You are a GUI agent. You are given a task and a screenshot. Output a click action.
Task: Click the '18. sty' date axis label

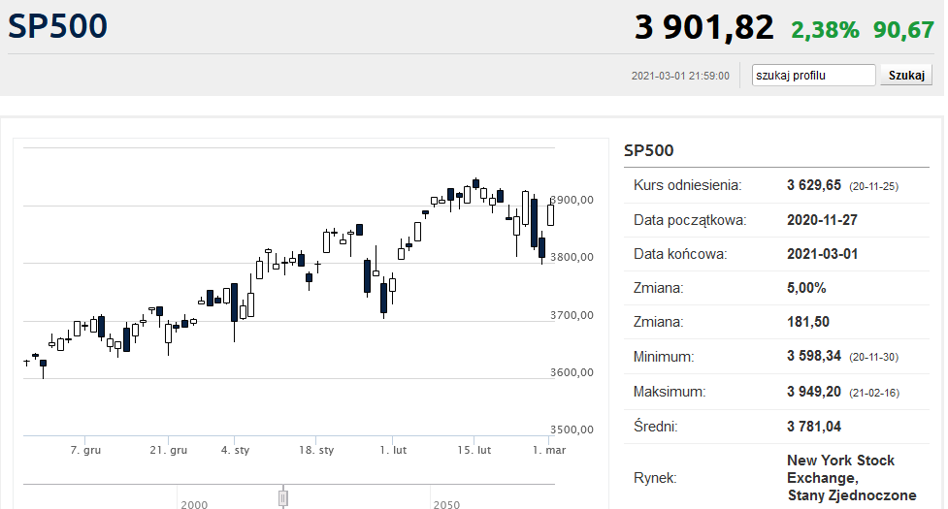pyautogui.click(x=316, y=450)
